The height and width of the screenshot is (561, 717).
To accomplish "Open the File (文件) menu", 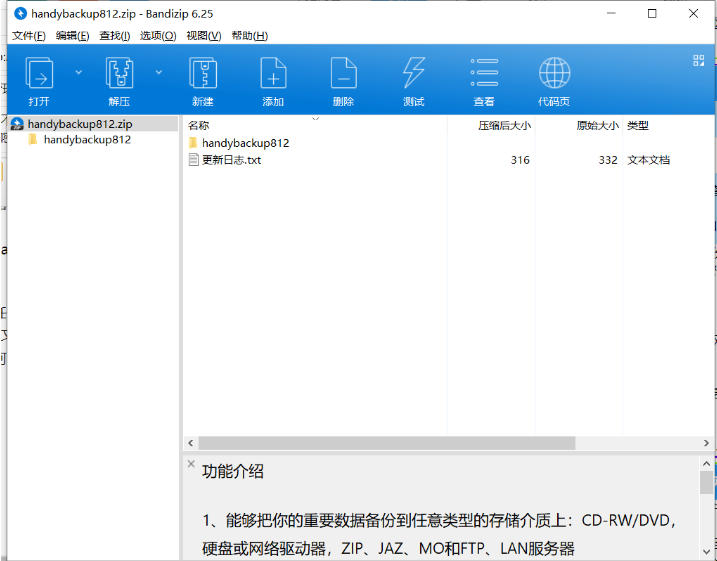I will (28, 36).
